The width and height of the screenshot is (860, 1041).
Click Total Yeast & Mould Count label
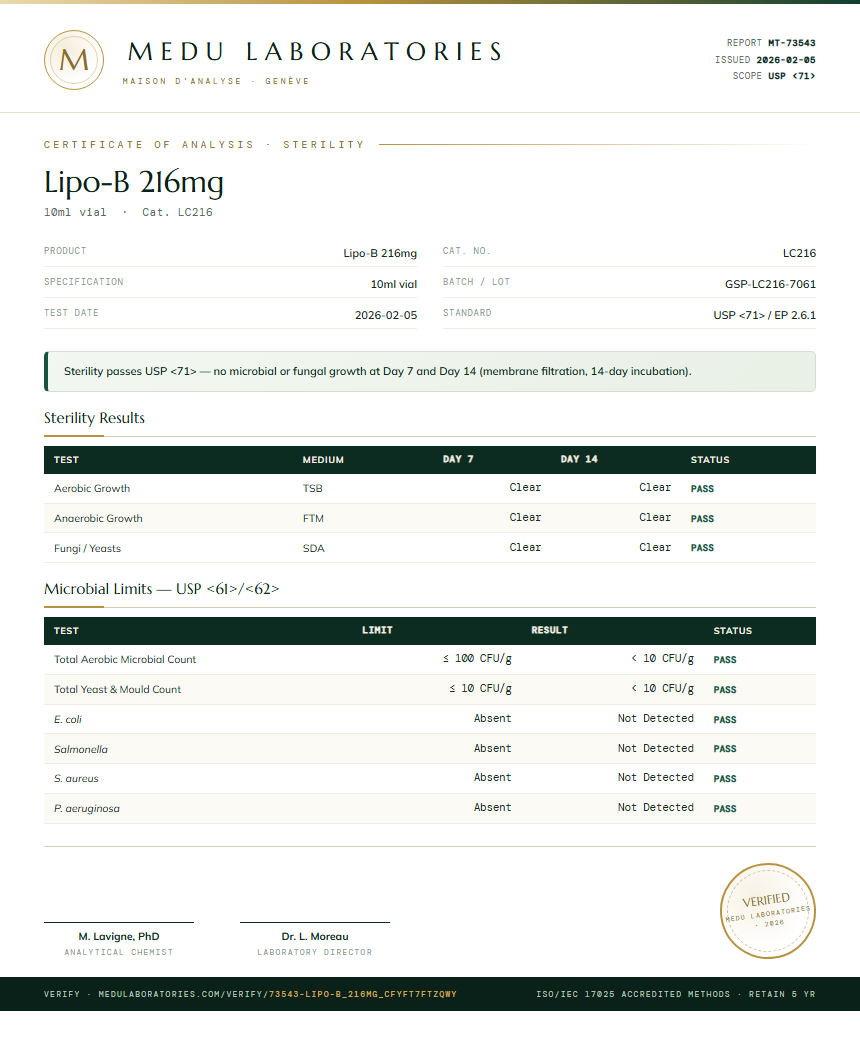[x=117, y=689]
